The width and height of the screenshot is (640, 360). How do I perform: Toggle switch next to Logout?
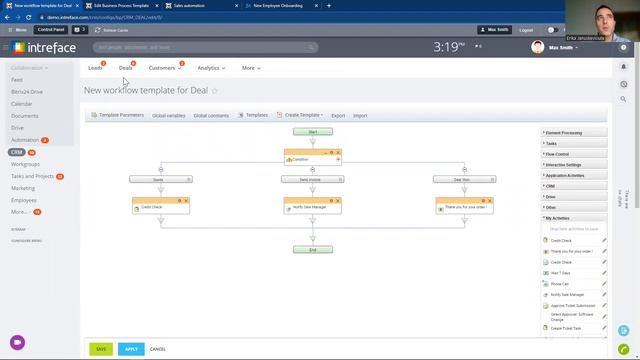552,30
